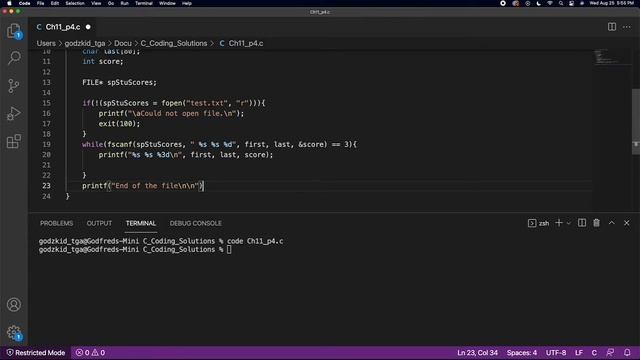640x360 pixels.
Task: Open the Search view in activity bar
Action: [14, 58]
